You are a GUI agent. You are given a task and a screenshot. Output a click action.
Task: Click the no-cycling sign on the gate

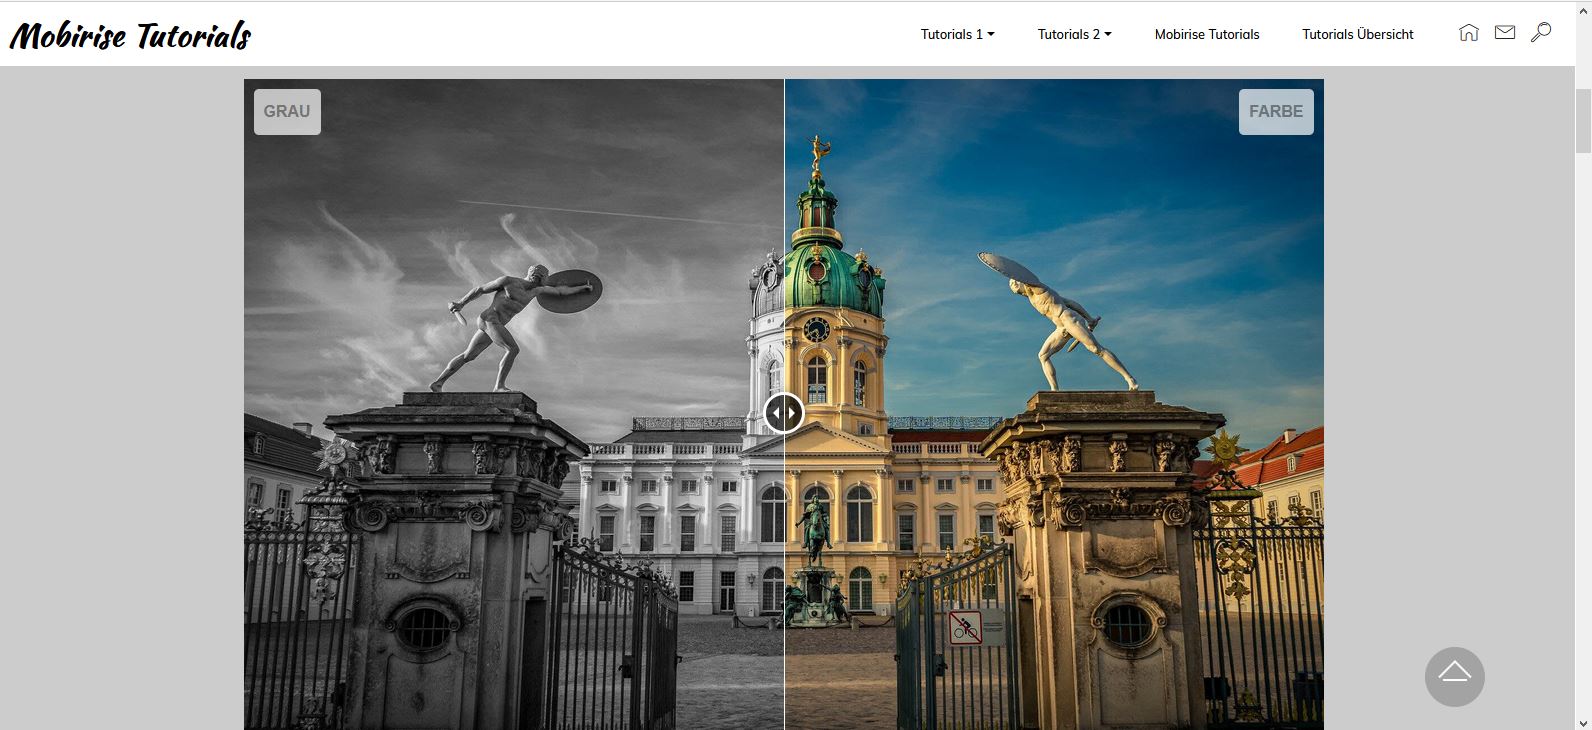pyautogui.click(x=964, y=628)
